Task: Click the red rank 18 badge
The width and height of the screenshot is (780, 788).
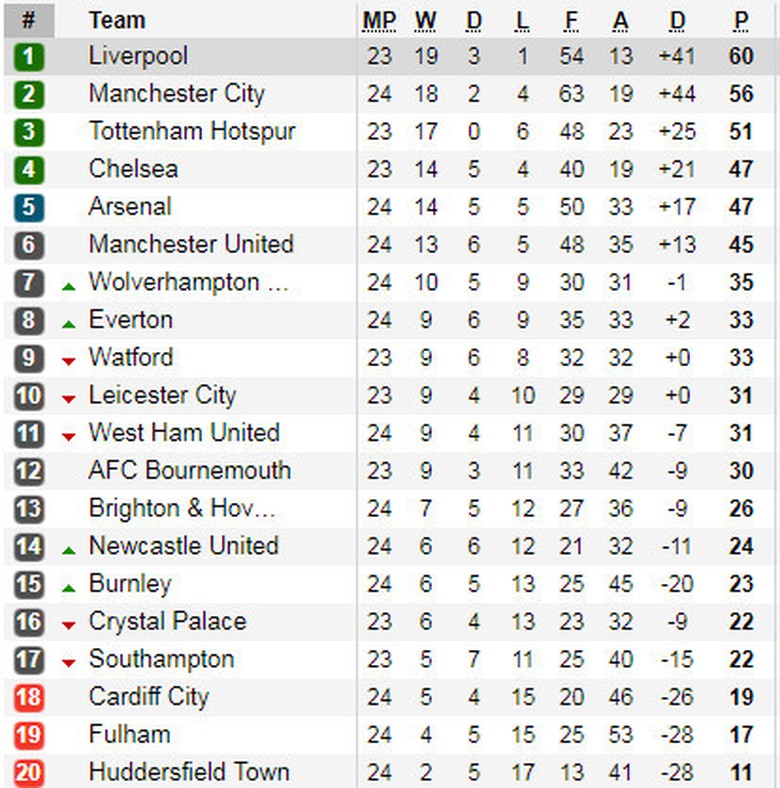Action: point(29,697)
